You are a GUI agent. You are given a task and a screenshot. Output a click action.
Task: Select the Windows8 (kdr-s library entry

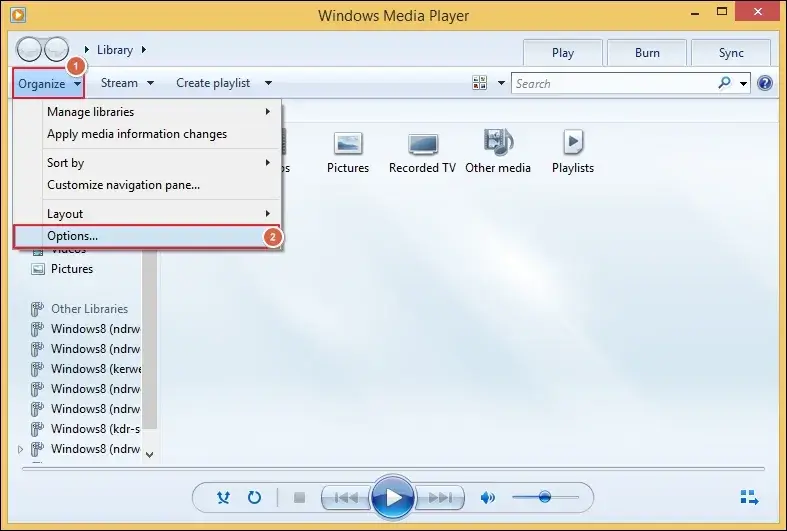click(x=86, y=429)
